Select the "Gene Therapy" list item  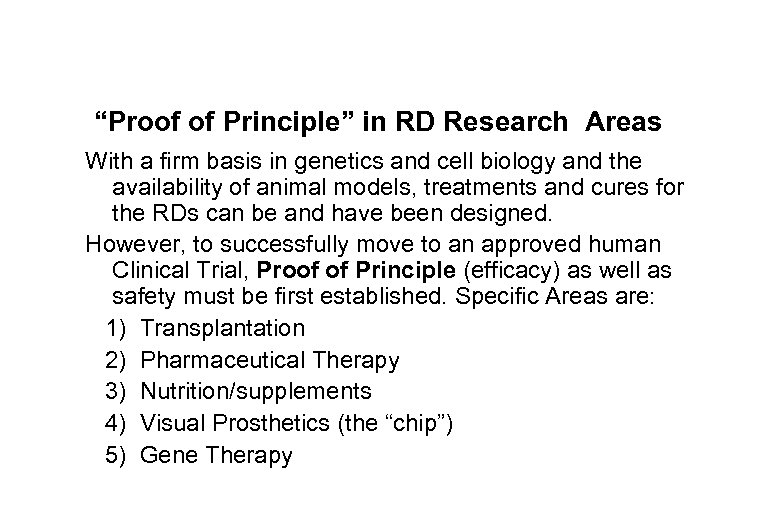click(x=216, y=456)
